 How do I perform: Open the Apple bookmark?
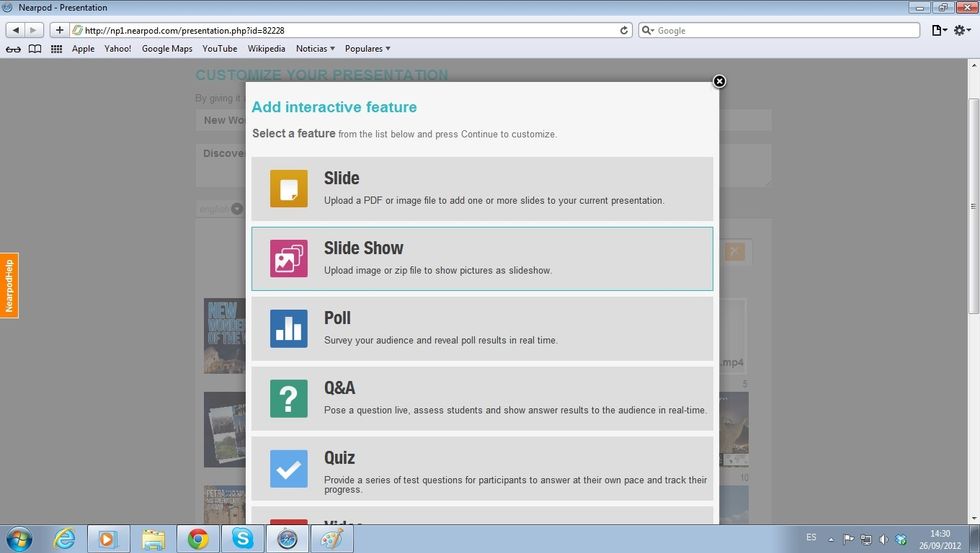tap(83, 49)
